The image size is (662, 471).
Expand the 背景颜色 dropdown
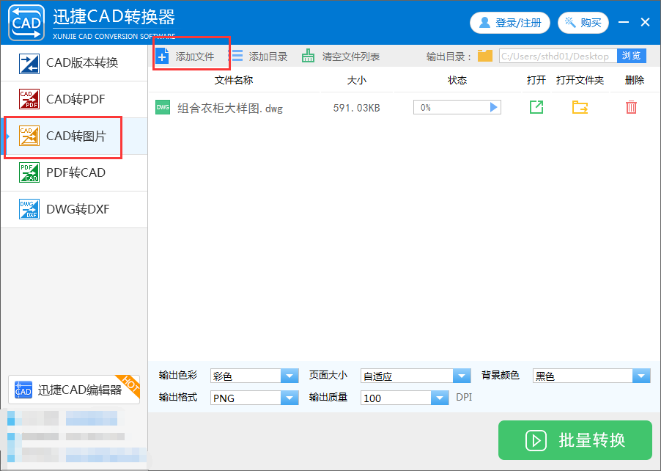641,376
